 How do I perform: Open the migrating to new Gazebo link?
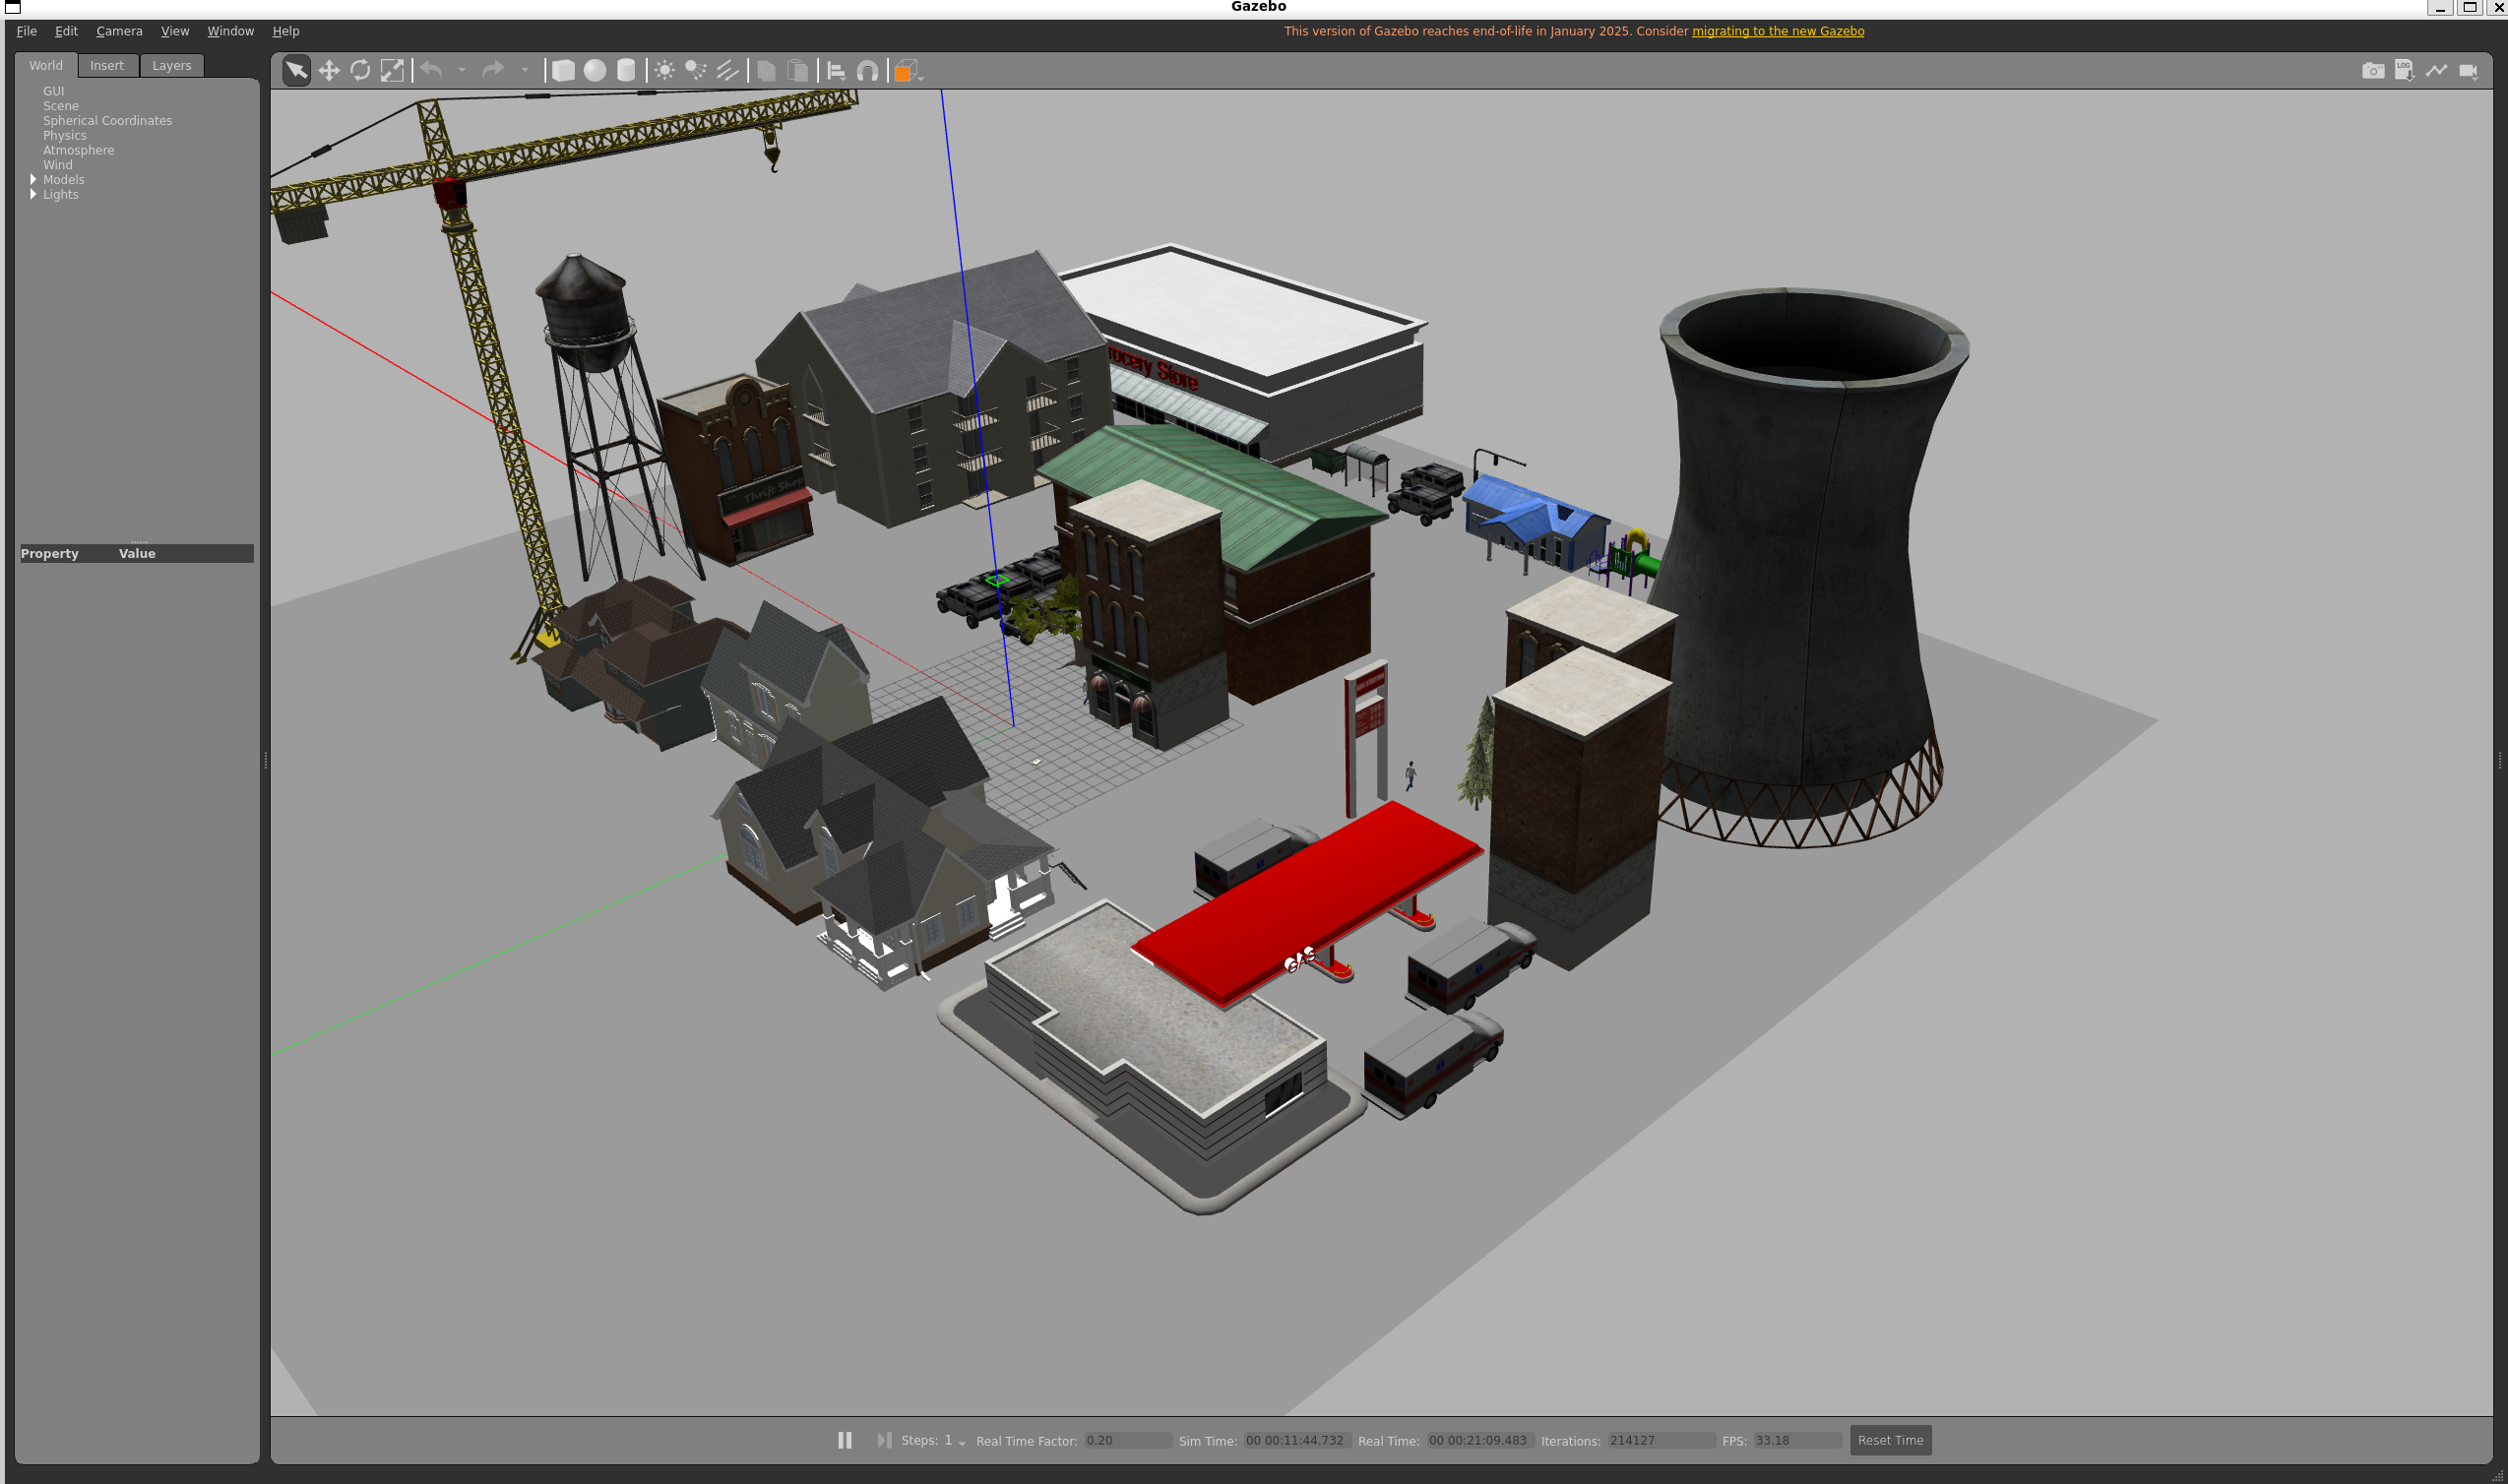coord(1777,31)
